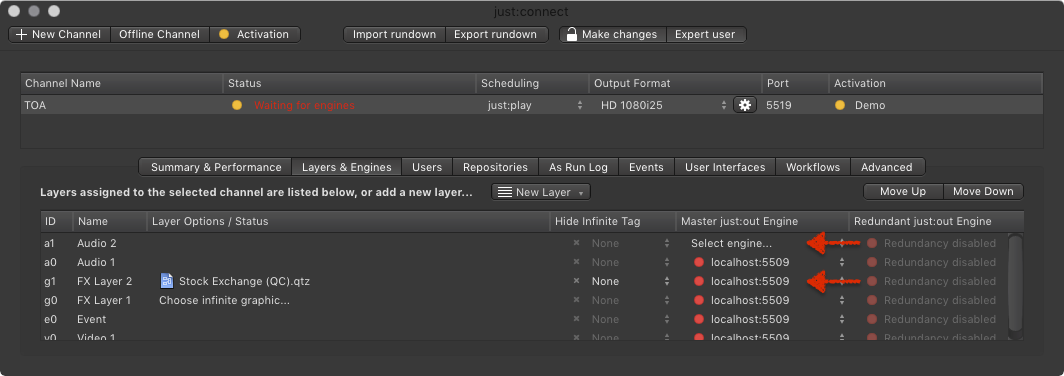
Task: Open Hide Infinite Tag dropdown for FX Layer 2
Action: click(x=630, y=281)
